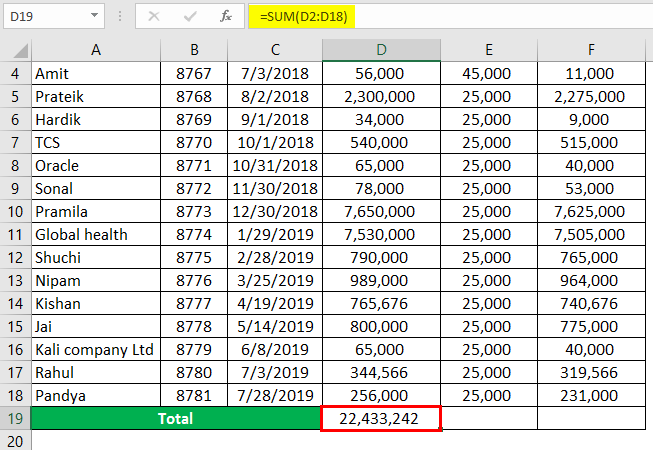The image size is (653, 450).
Task: Click the amount cell 344,566
Action: pyautogui.click(x=381, y=373)
